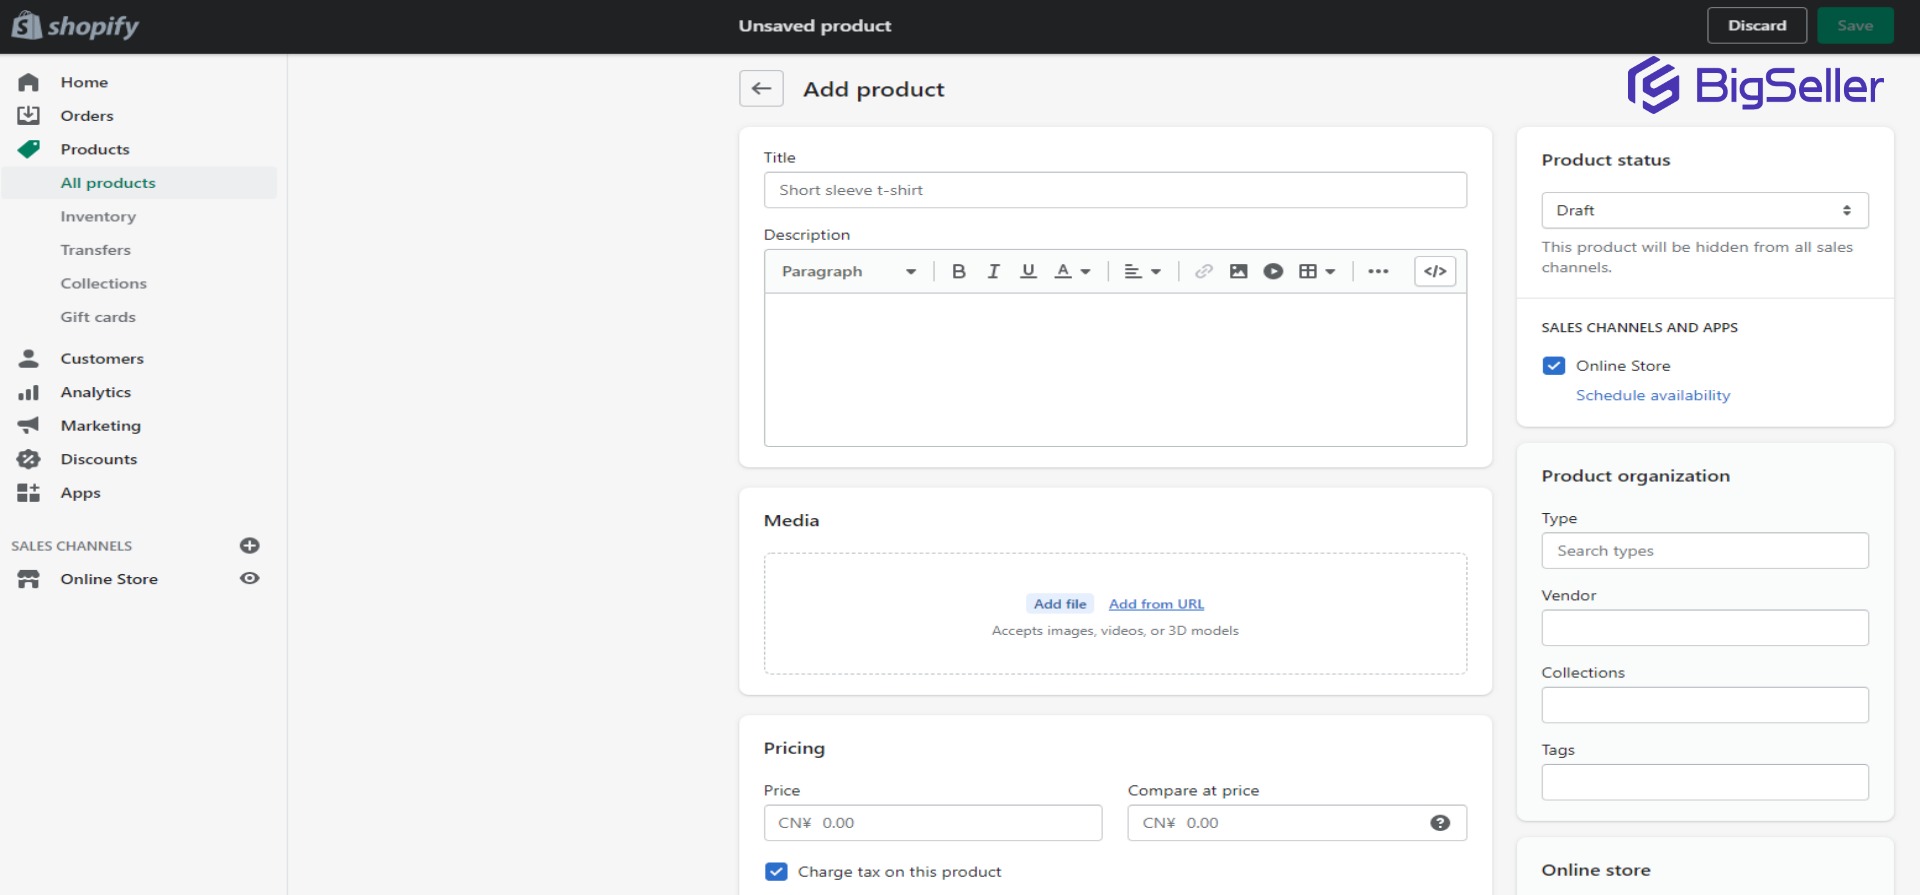The image size is (1920, 895).
Task: Click the Bold formatting icon
Action: click(958, 271)
